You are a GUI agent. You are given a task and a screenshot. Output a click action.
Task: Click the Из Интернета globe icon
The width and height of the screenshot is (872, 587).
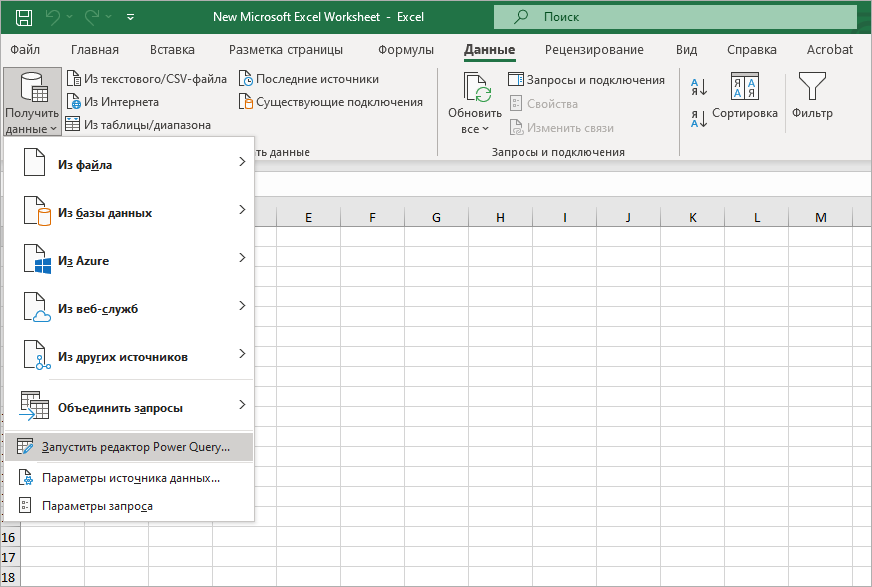73,102
